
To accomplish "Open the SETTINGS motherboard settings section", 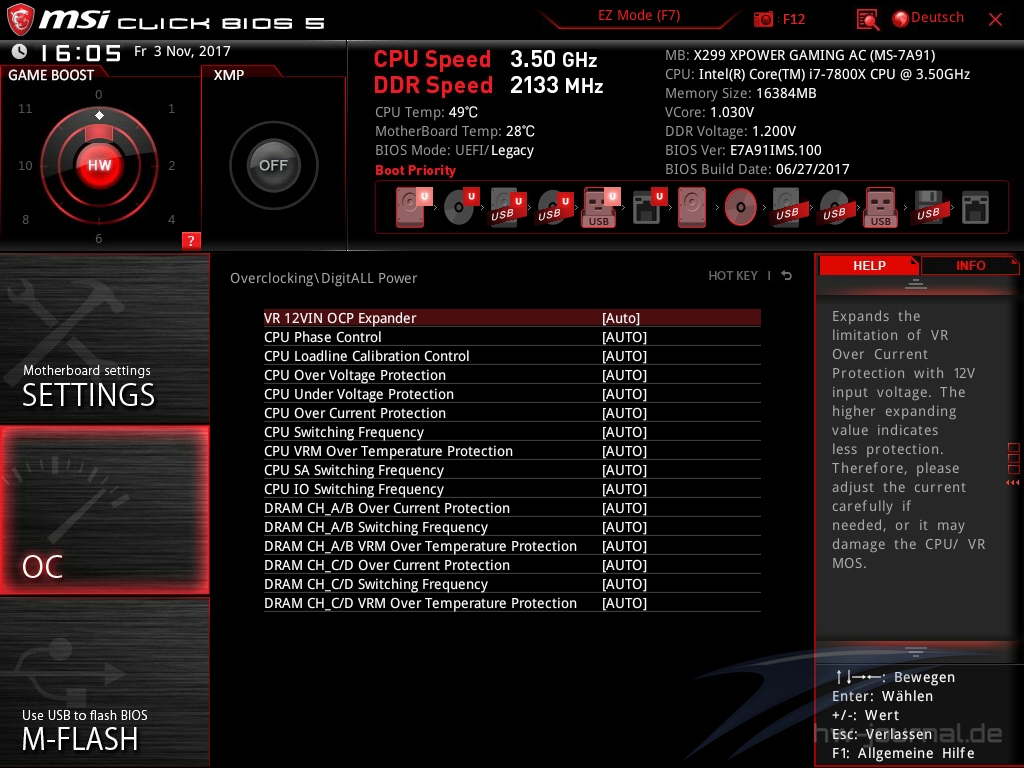I will click(104, 338).
